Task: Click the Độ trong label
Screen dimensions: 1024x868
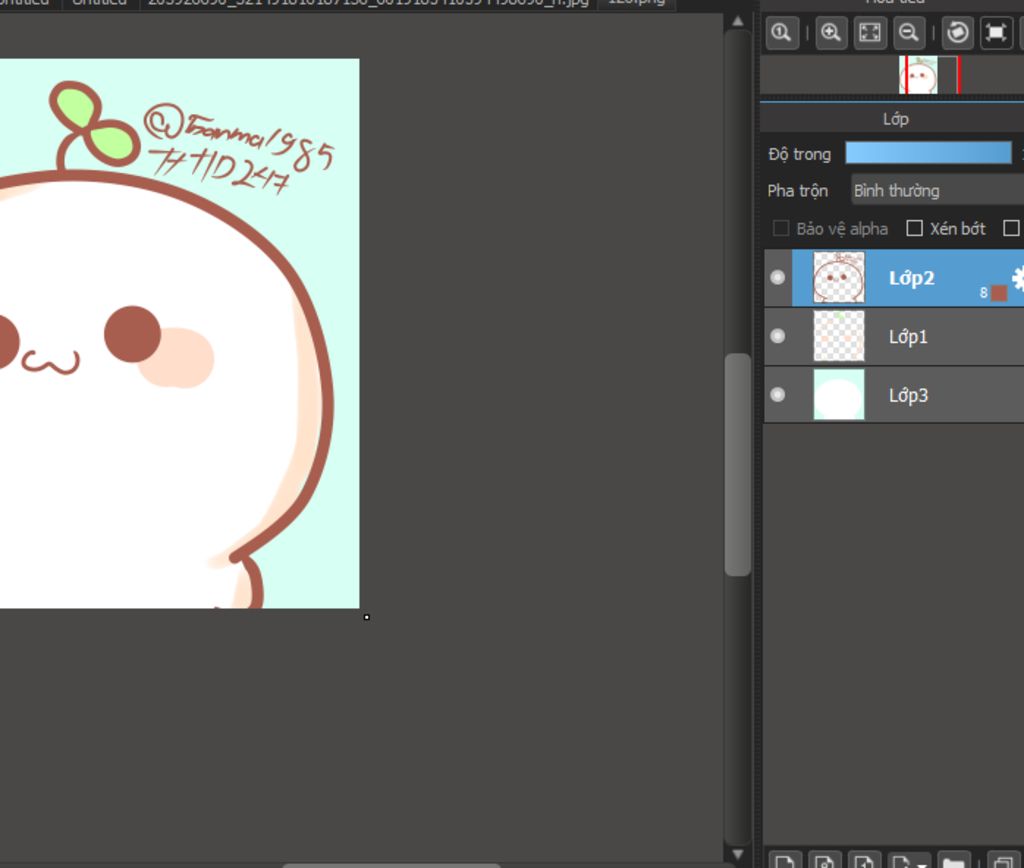Action: [x=800, y=154]
